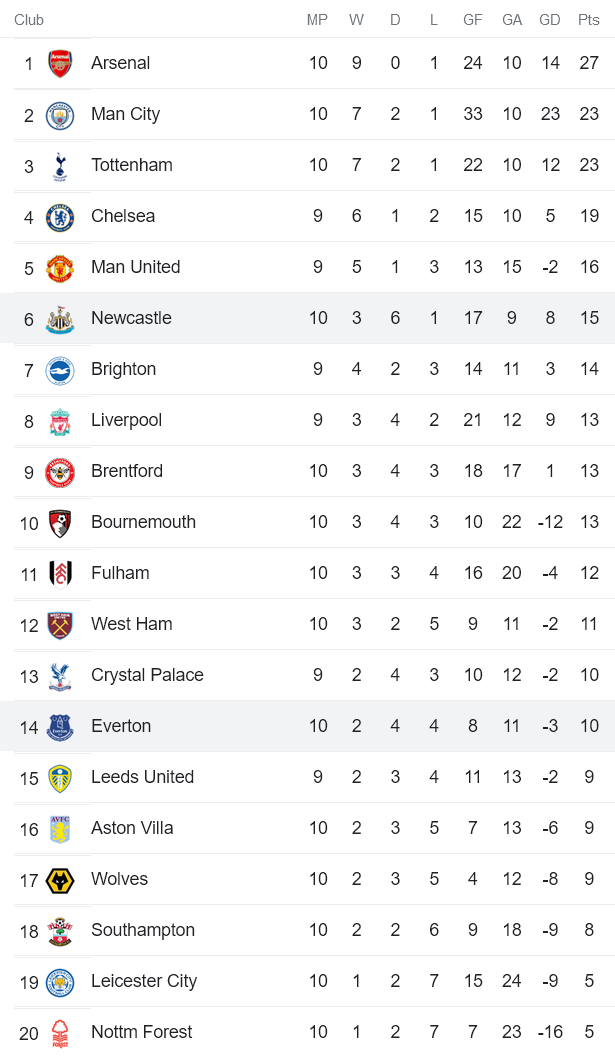This screenshot has width=615, height=1064.
Task: Click the Pts column header
Action: [x=589, y=20]
